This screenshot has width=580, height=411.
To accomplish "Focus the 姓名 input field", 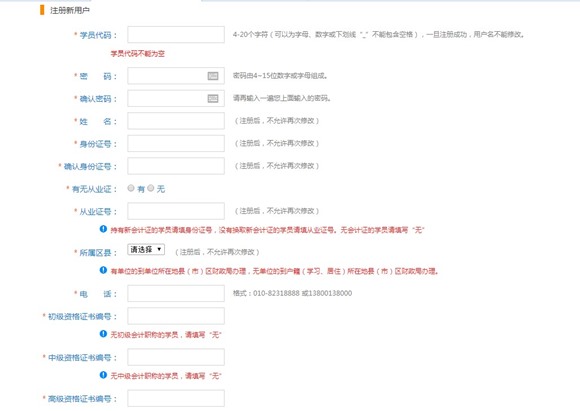I will 176,121.
